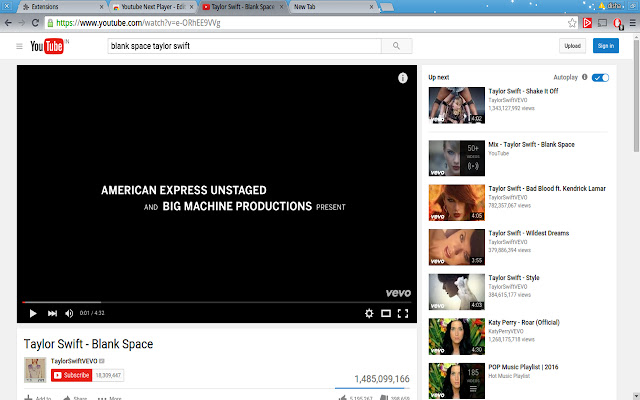Screen dimensions: 640x400
Task: Click the secure lock icon in address bar
Action: (x=50, y=23)
